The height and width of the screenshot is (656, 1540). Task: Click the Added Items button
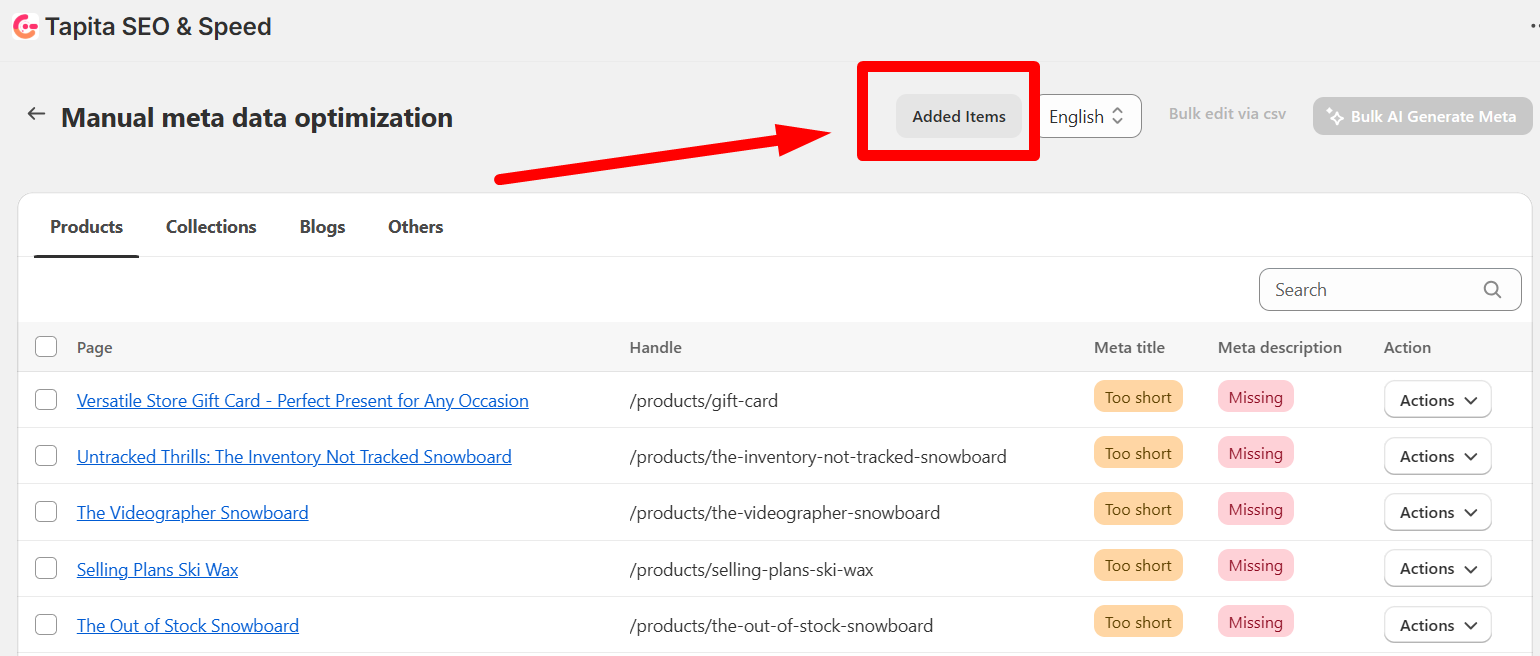pos(958,117)
